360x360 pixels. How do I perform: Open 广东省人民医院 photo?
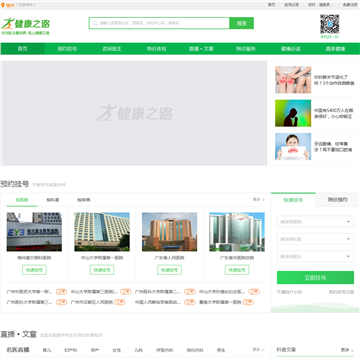(x=170, y=232)
